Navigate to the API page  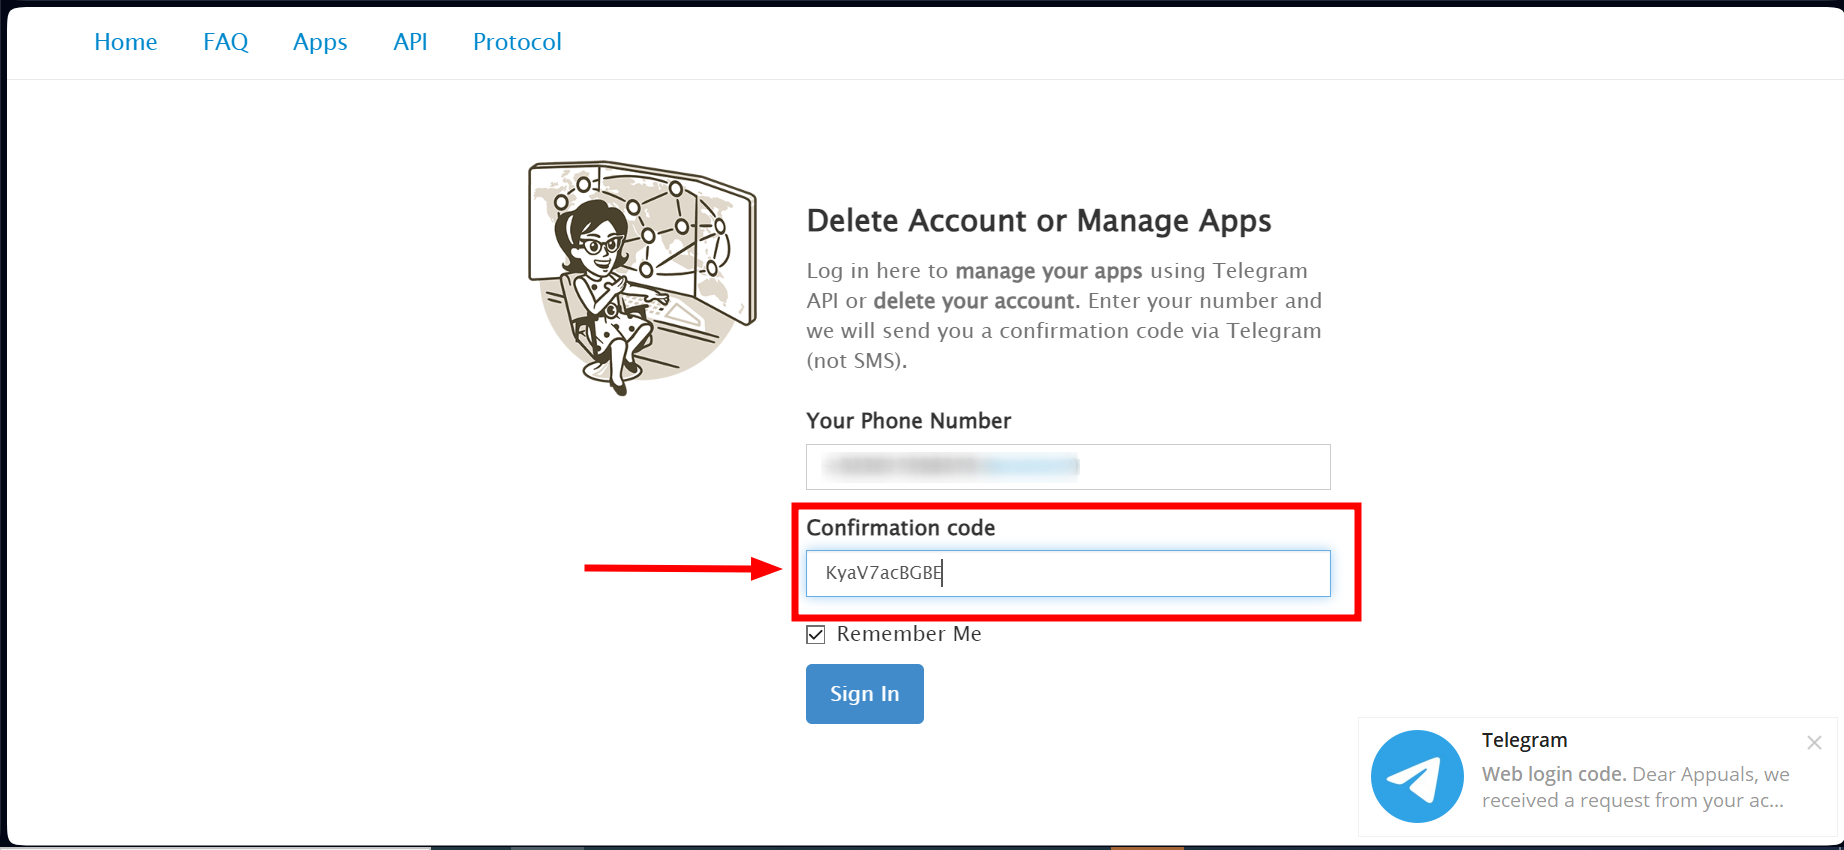410,42
